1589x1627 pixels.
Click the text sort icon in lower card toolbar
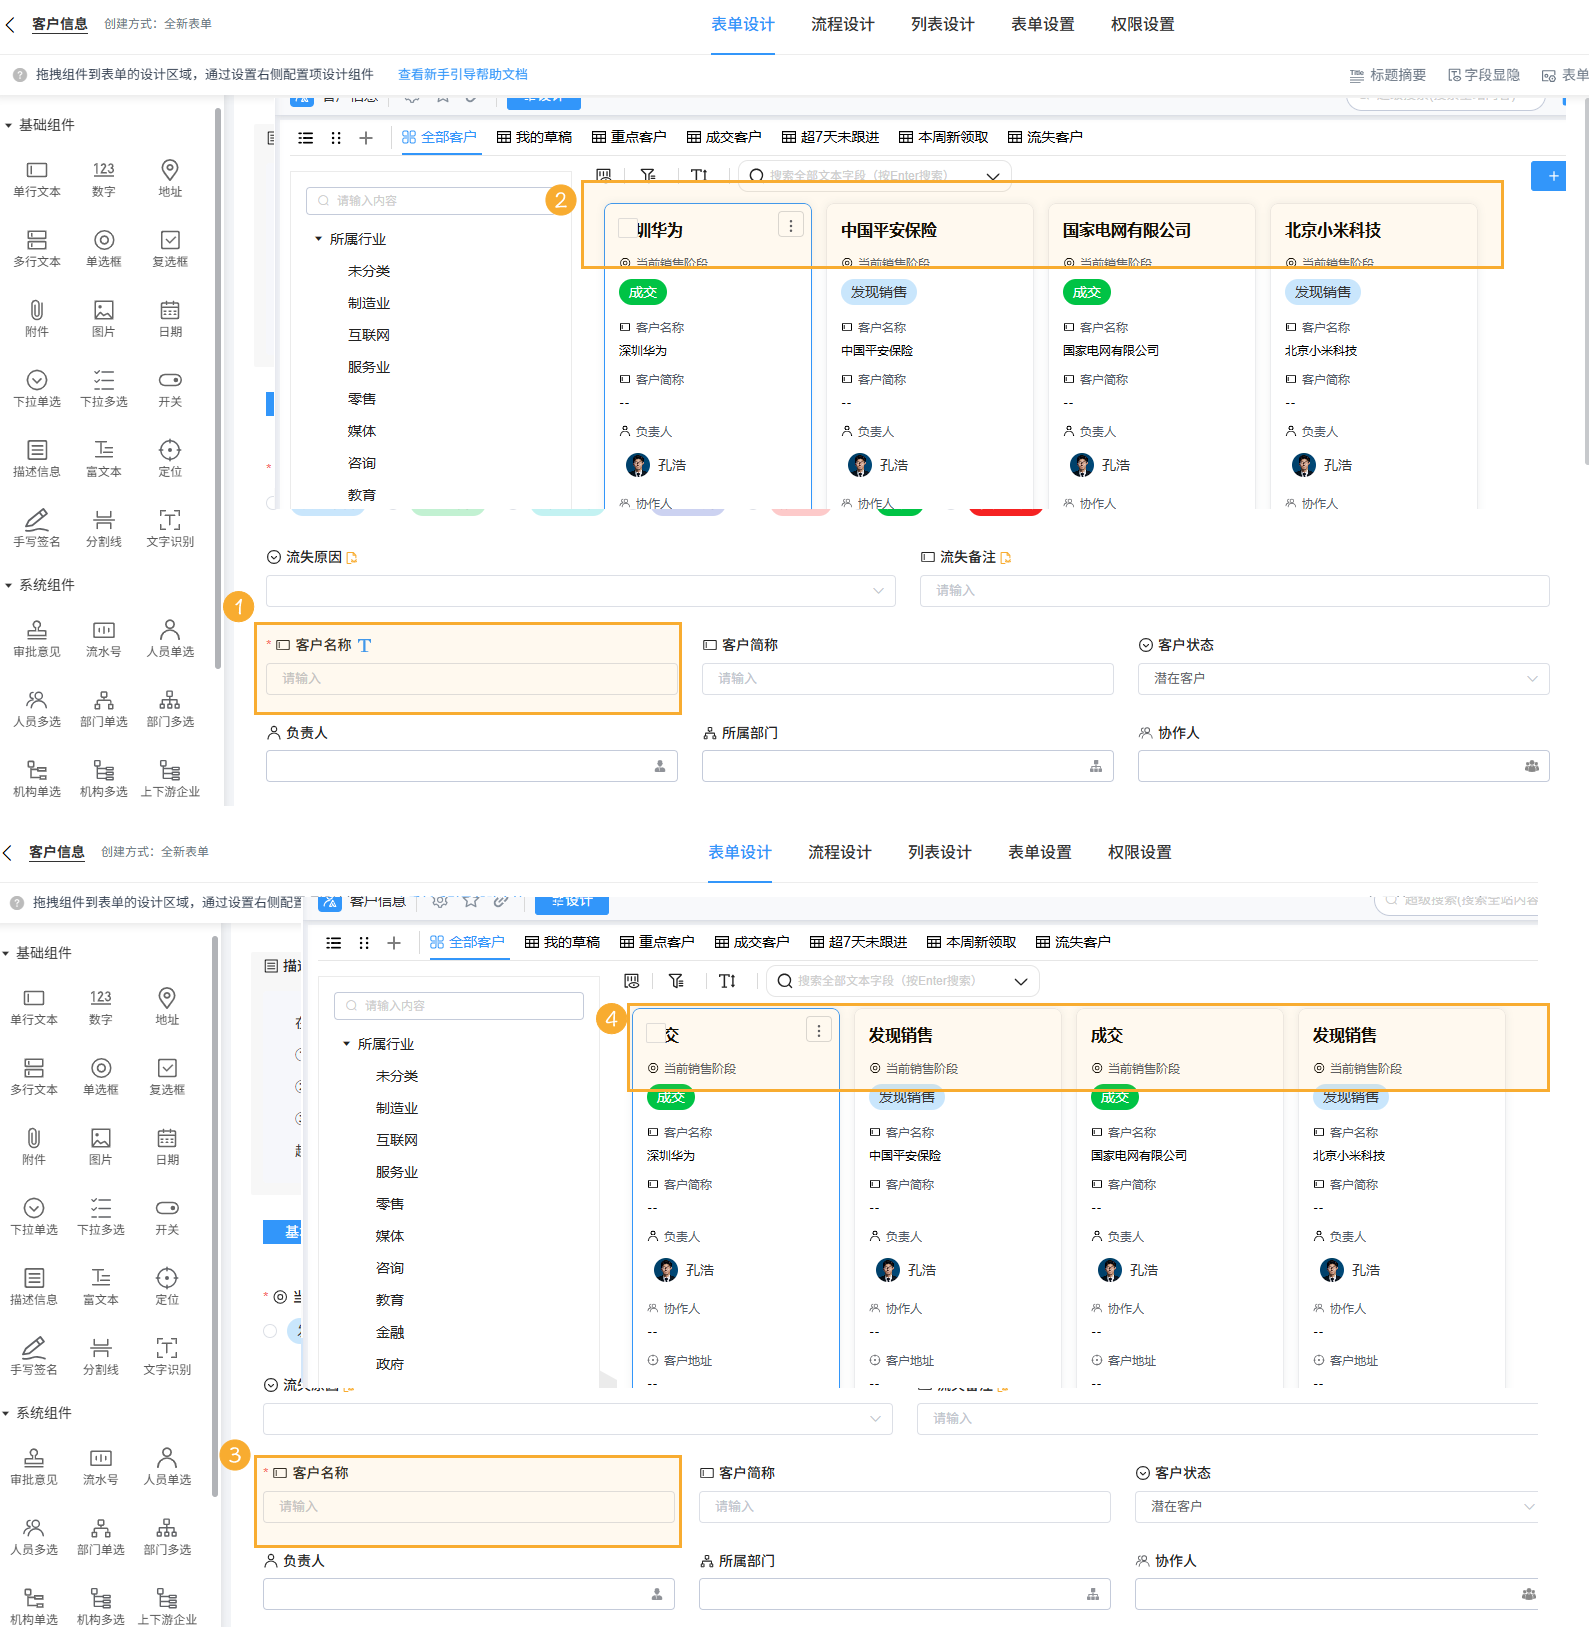tap(727, 981)
